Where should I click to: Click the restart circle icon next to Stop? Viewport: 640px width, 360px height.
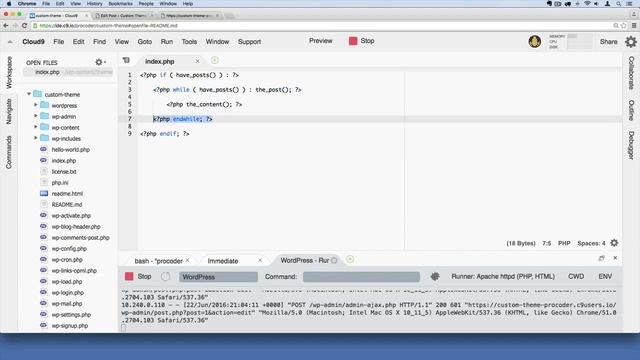165,276
